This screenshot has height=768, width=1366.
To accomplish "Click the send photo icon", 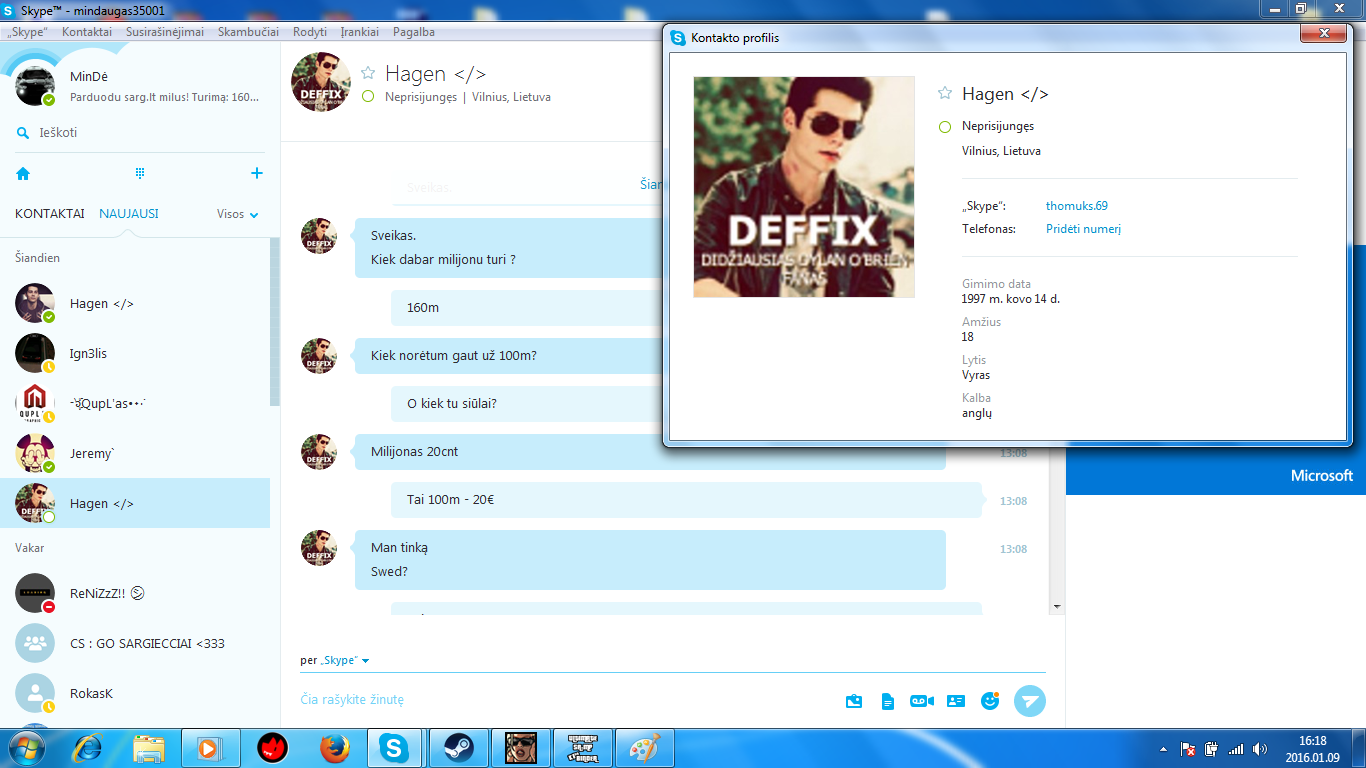I will click(x=854, y=701).
